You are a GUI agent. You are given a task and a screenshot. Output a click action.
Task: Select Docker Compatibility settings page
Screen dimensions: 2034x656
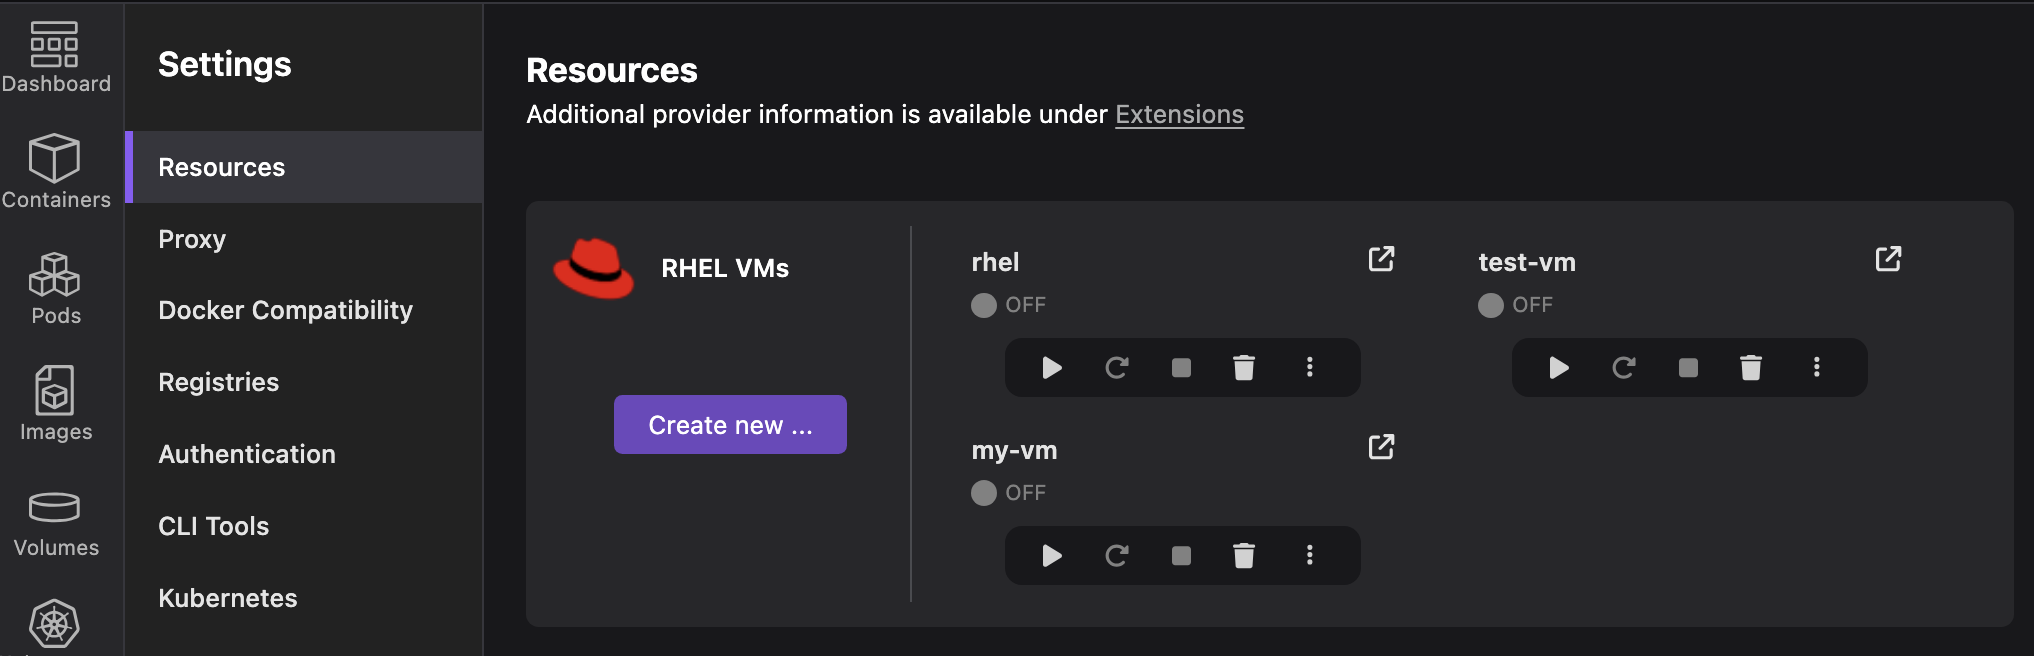click(x=285, y=311)
